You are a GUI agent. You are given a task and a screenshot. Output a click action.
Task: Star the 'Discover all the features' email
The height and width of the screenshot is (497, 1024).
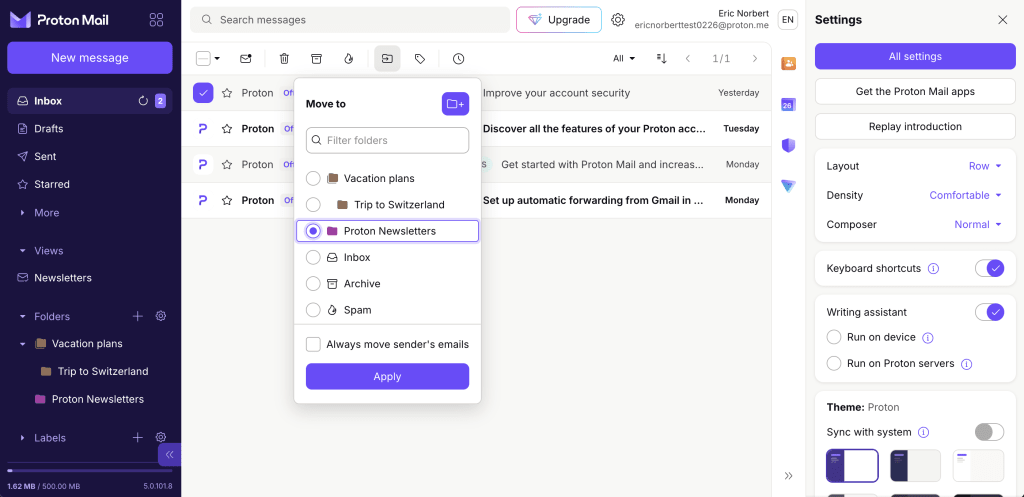pyautogui.click(x=227, y=129)
